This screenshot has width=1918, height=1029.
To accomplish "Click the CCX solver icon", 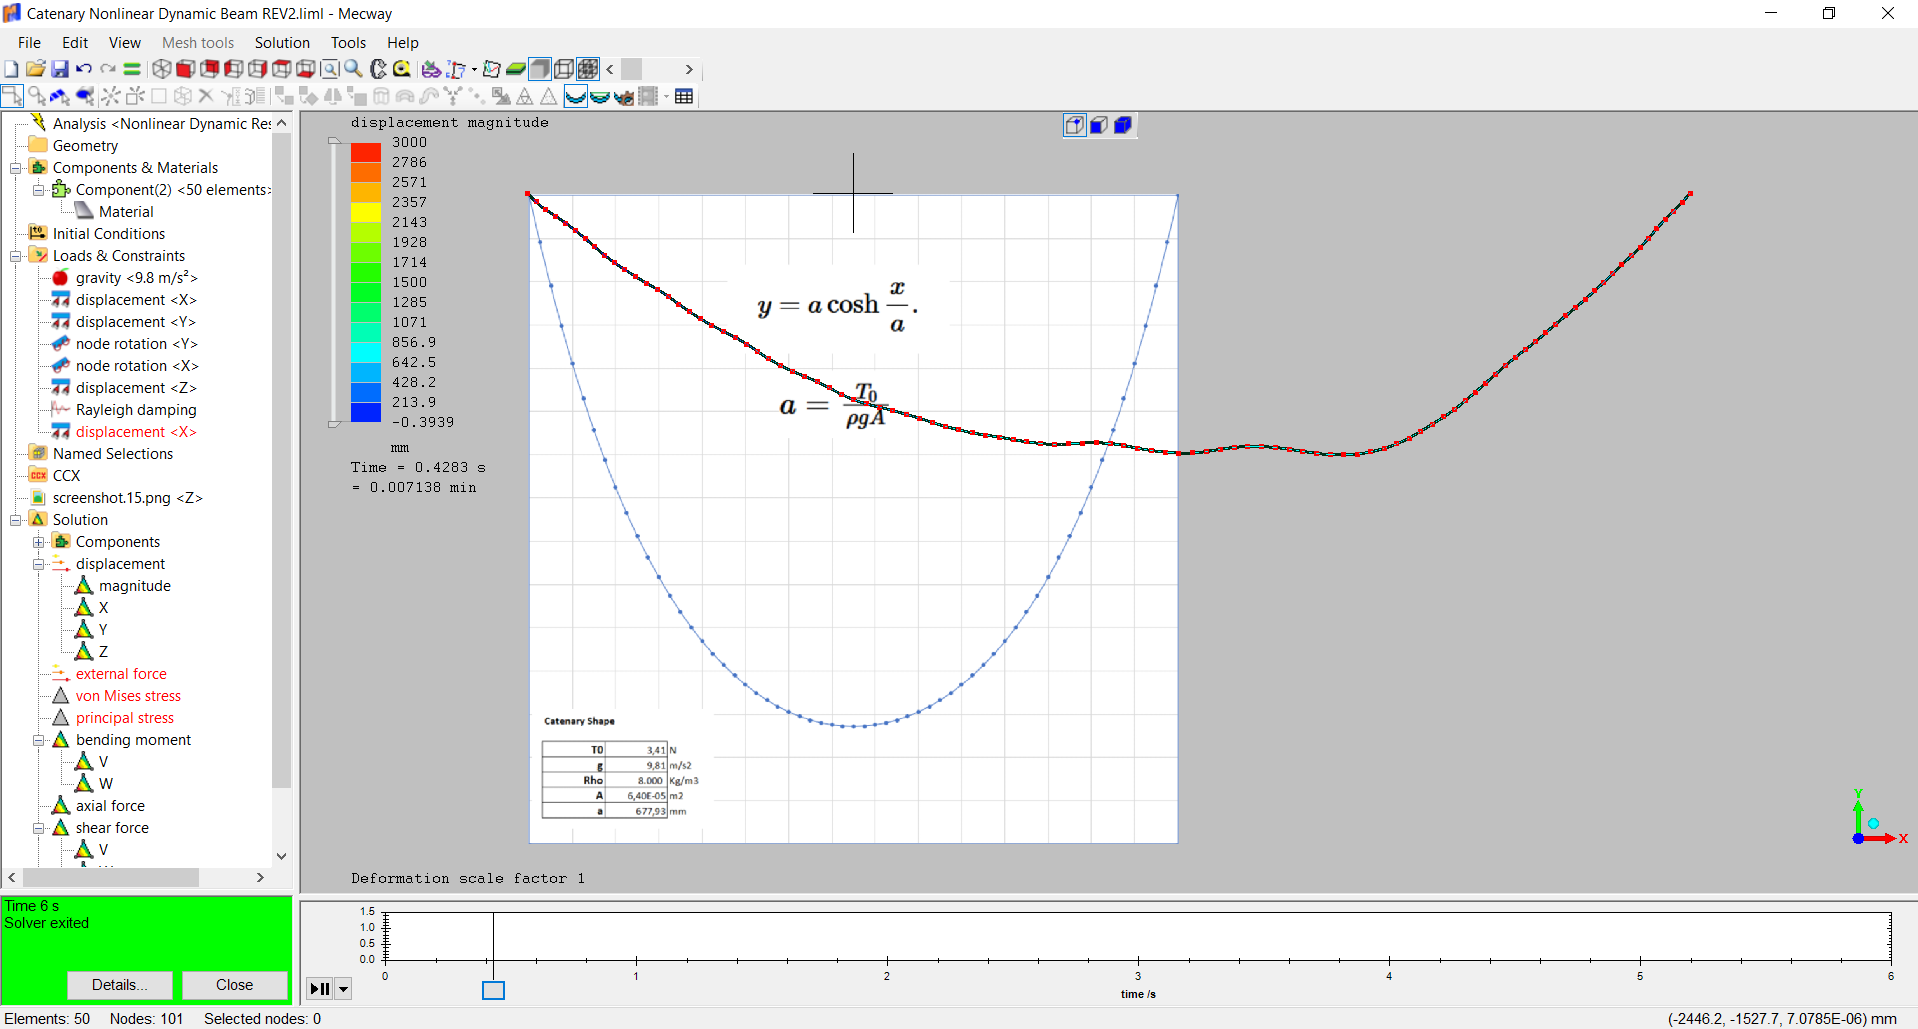I will 38,476.
